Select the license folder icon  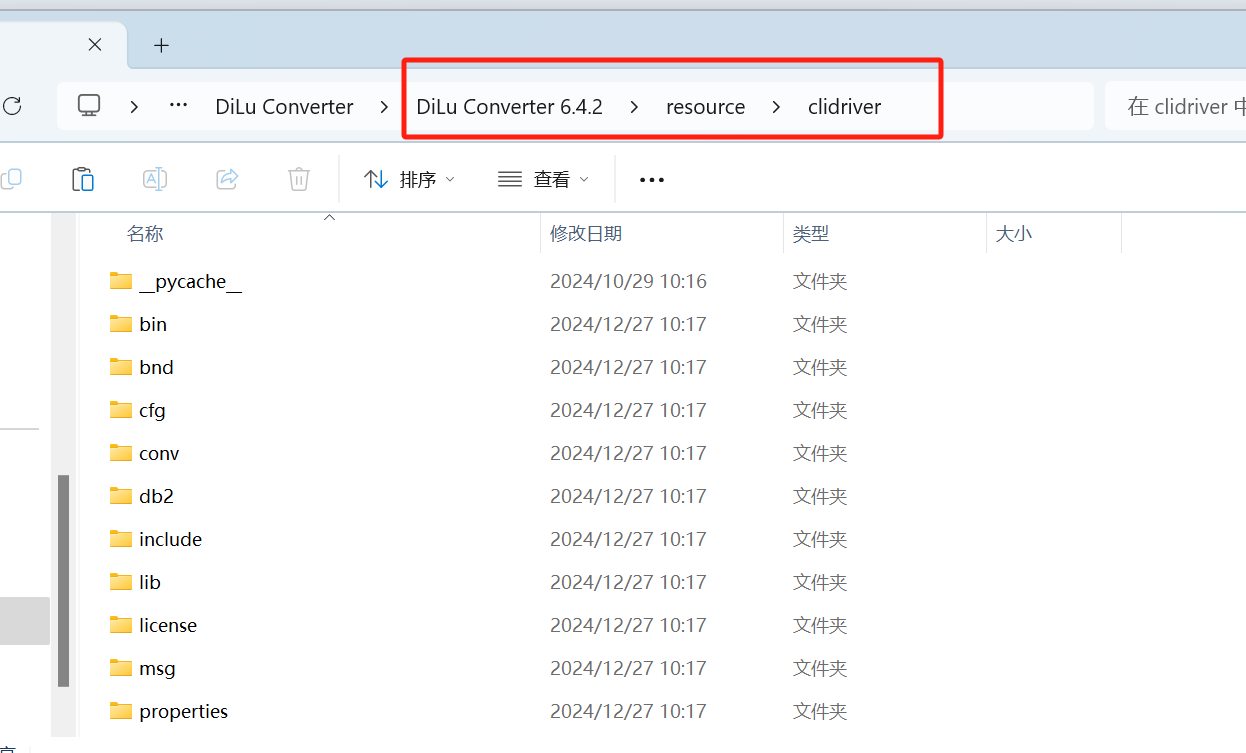click(x=121, y=625)
